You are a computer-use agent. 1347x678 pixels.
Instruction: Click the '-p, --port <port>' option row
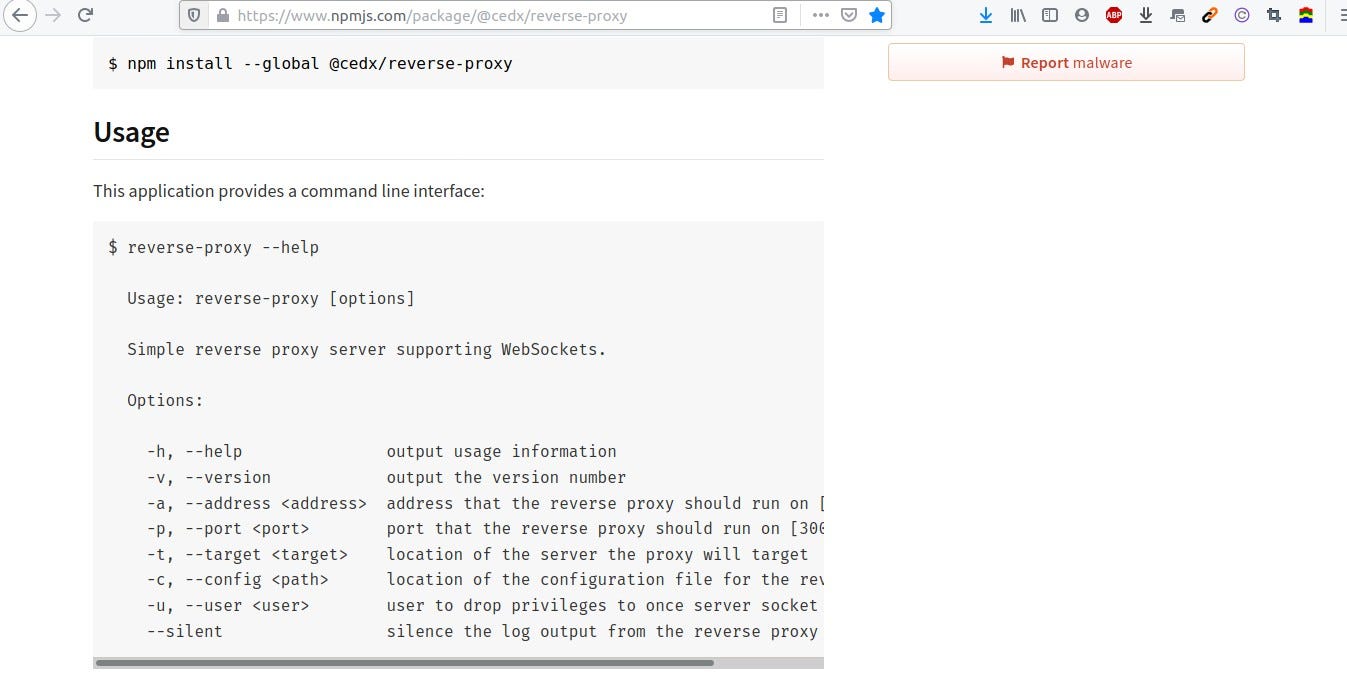coord(485,528)
